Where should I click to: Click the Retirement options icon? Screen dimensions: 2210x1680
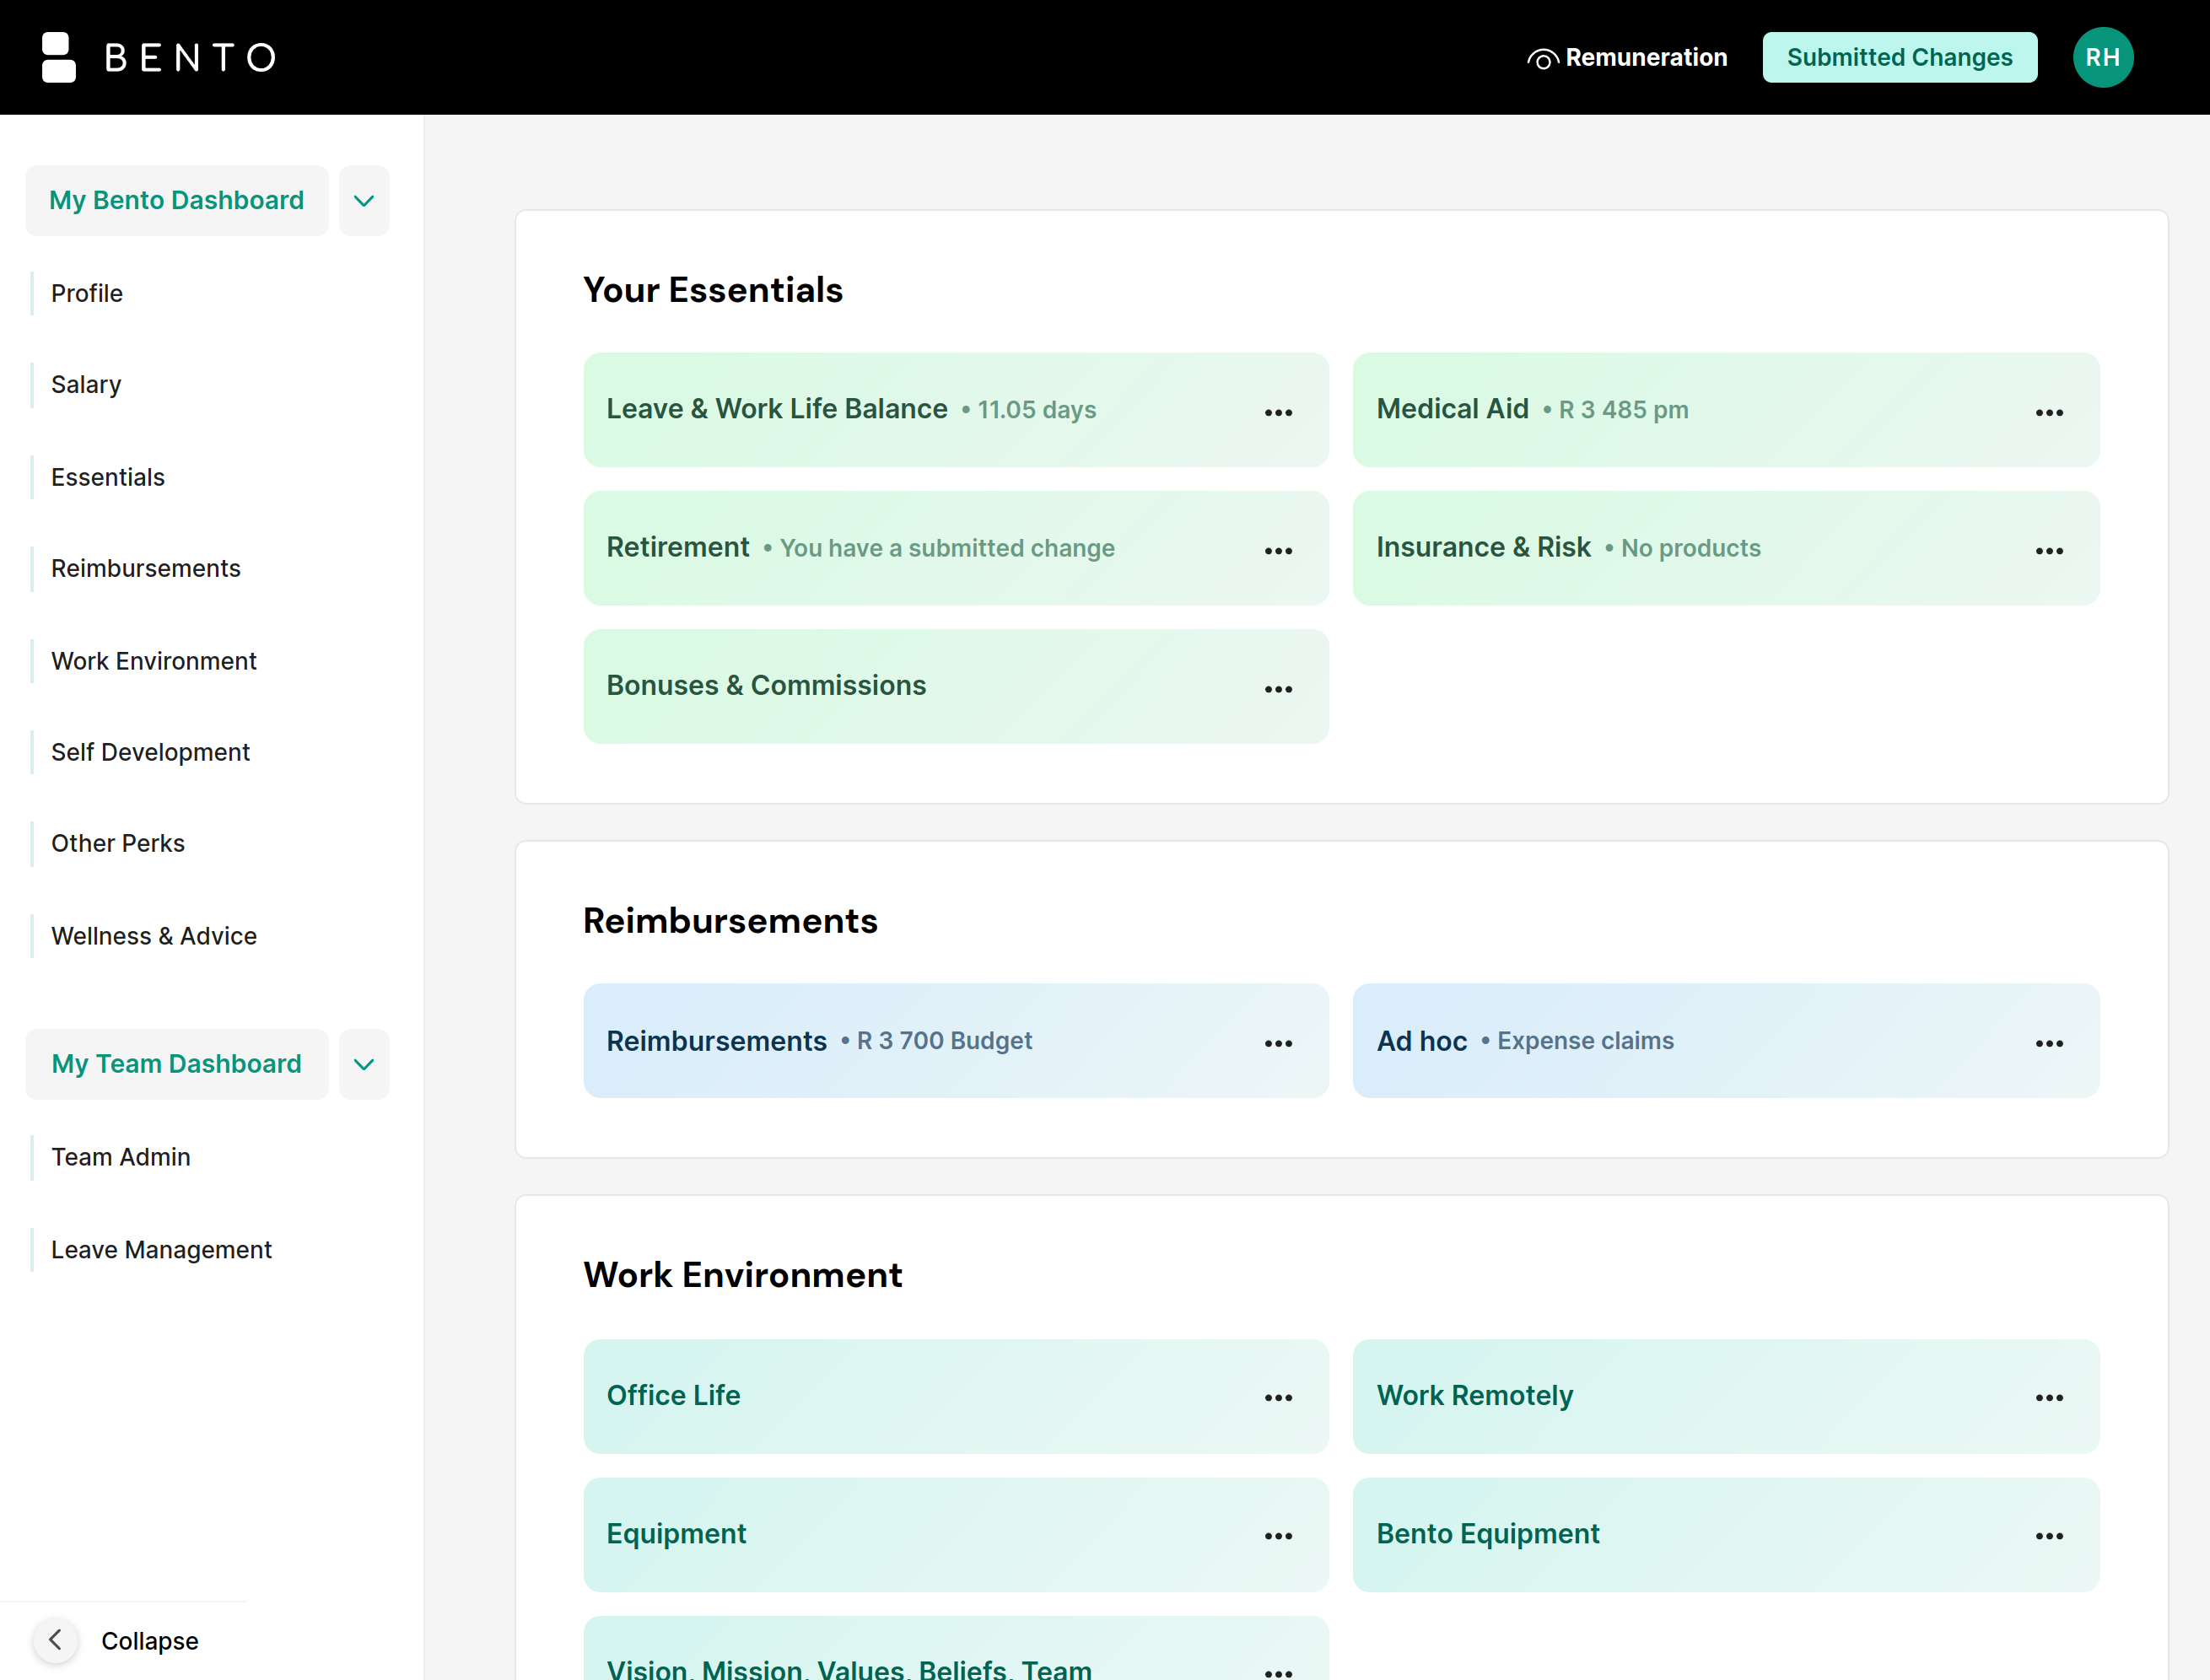(1281, 549)
